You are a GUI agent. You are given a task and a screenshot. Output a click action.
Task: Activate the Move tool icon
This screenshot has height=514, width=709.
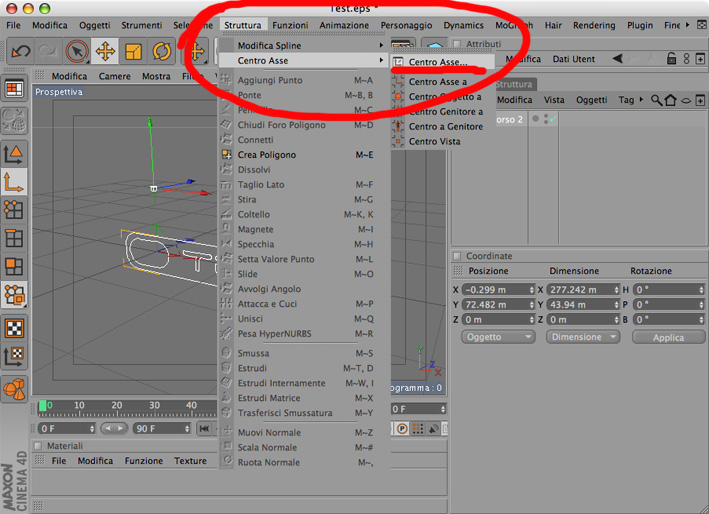click(x=105, y=51)
